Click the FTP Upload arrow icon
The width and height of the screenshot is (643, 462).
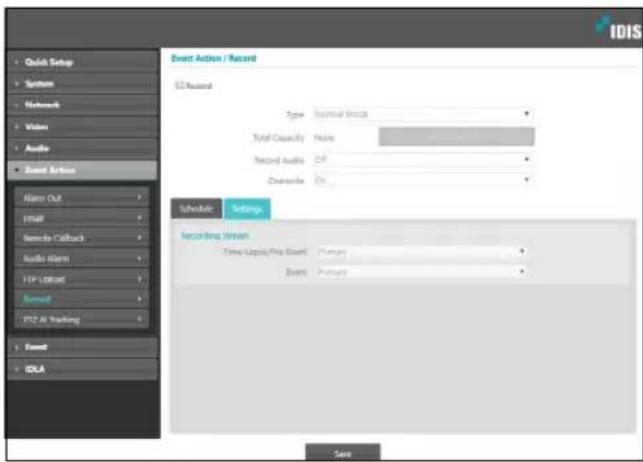[139, 279]
